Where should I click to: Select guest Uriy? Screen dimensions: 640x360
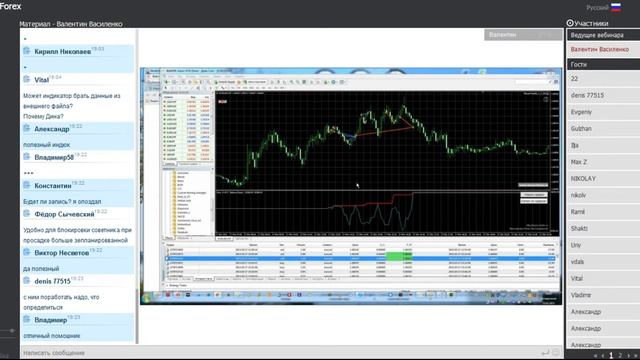(603, 245)
